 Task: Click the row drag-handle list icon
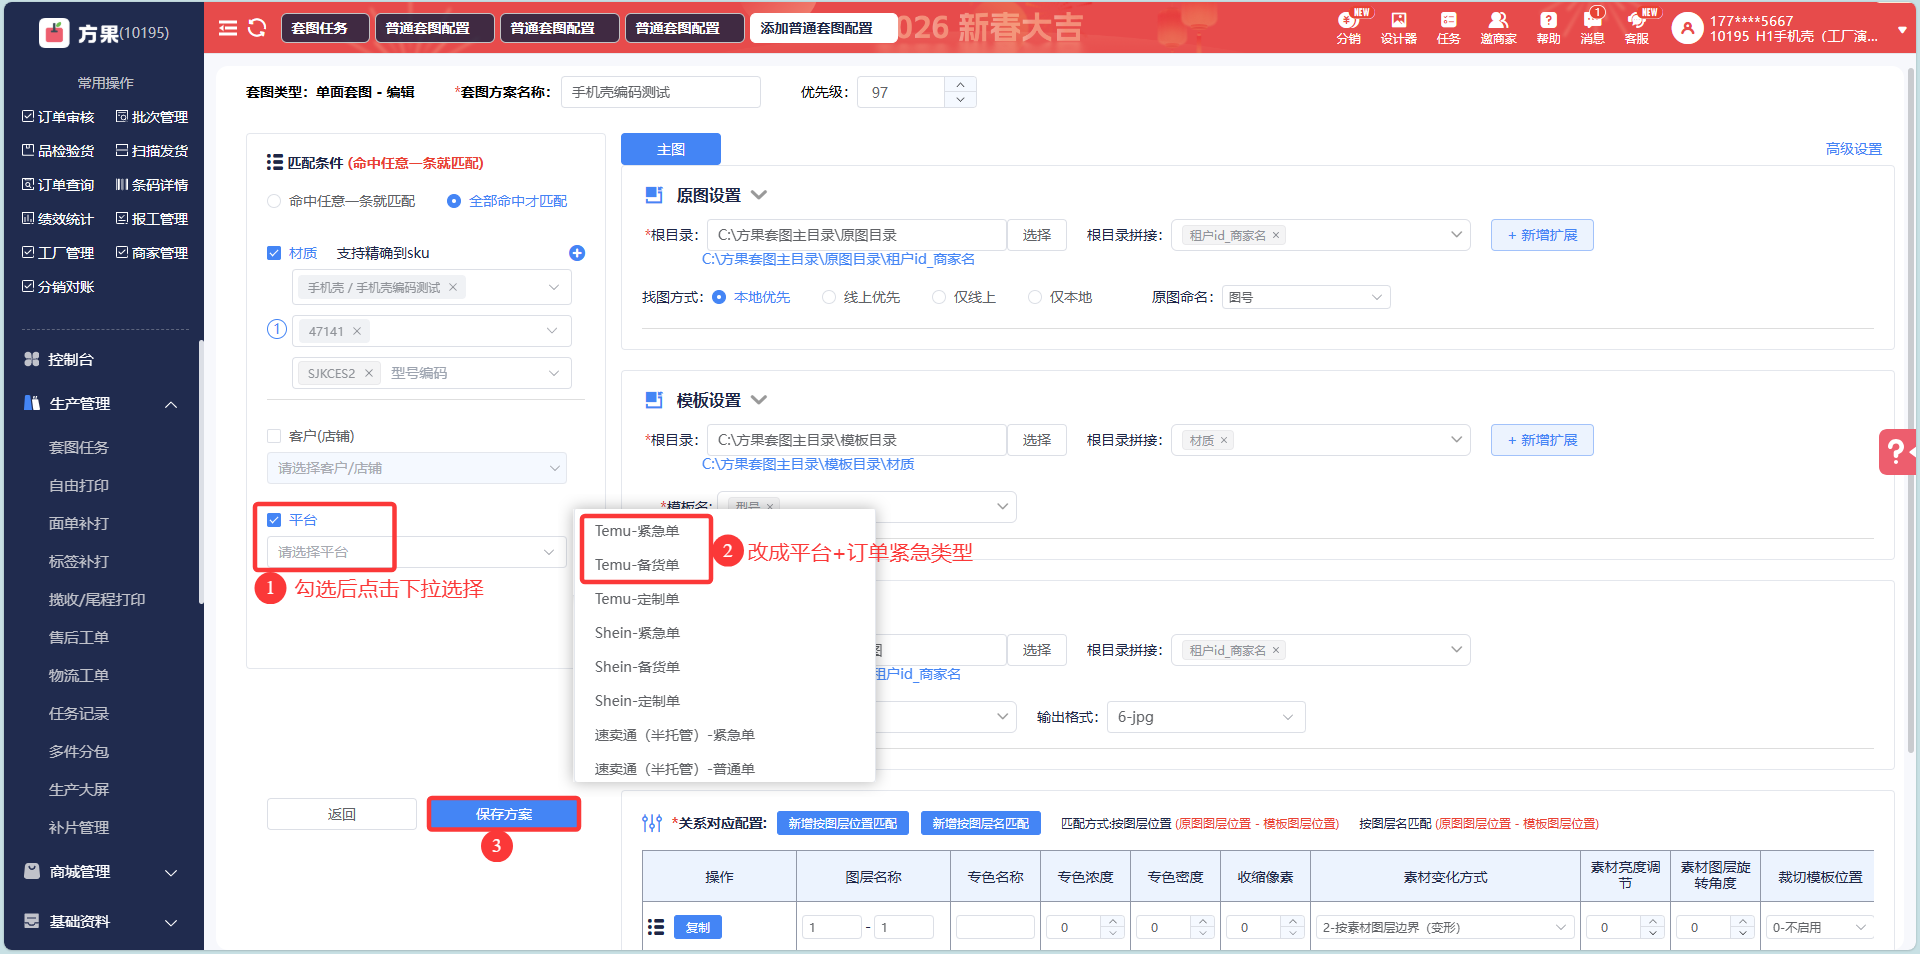[x=656, y=927]
